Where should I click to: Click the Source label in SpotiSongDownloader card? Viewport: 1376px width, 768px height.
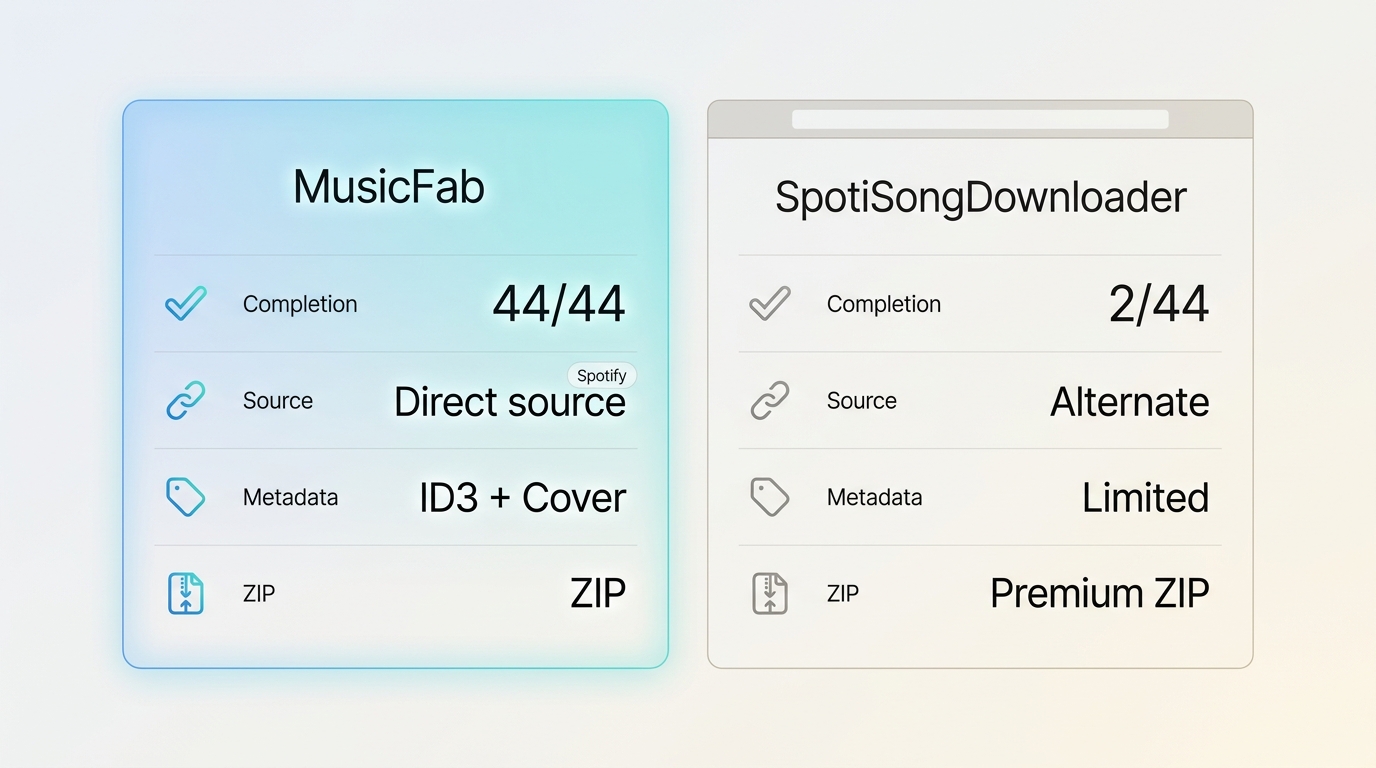[x=862, y=401]
